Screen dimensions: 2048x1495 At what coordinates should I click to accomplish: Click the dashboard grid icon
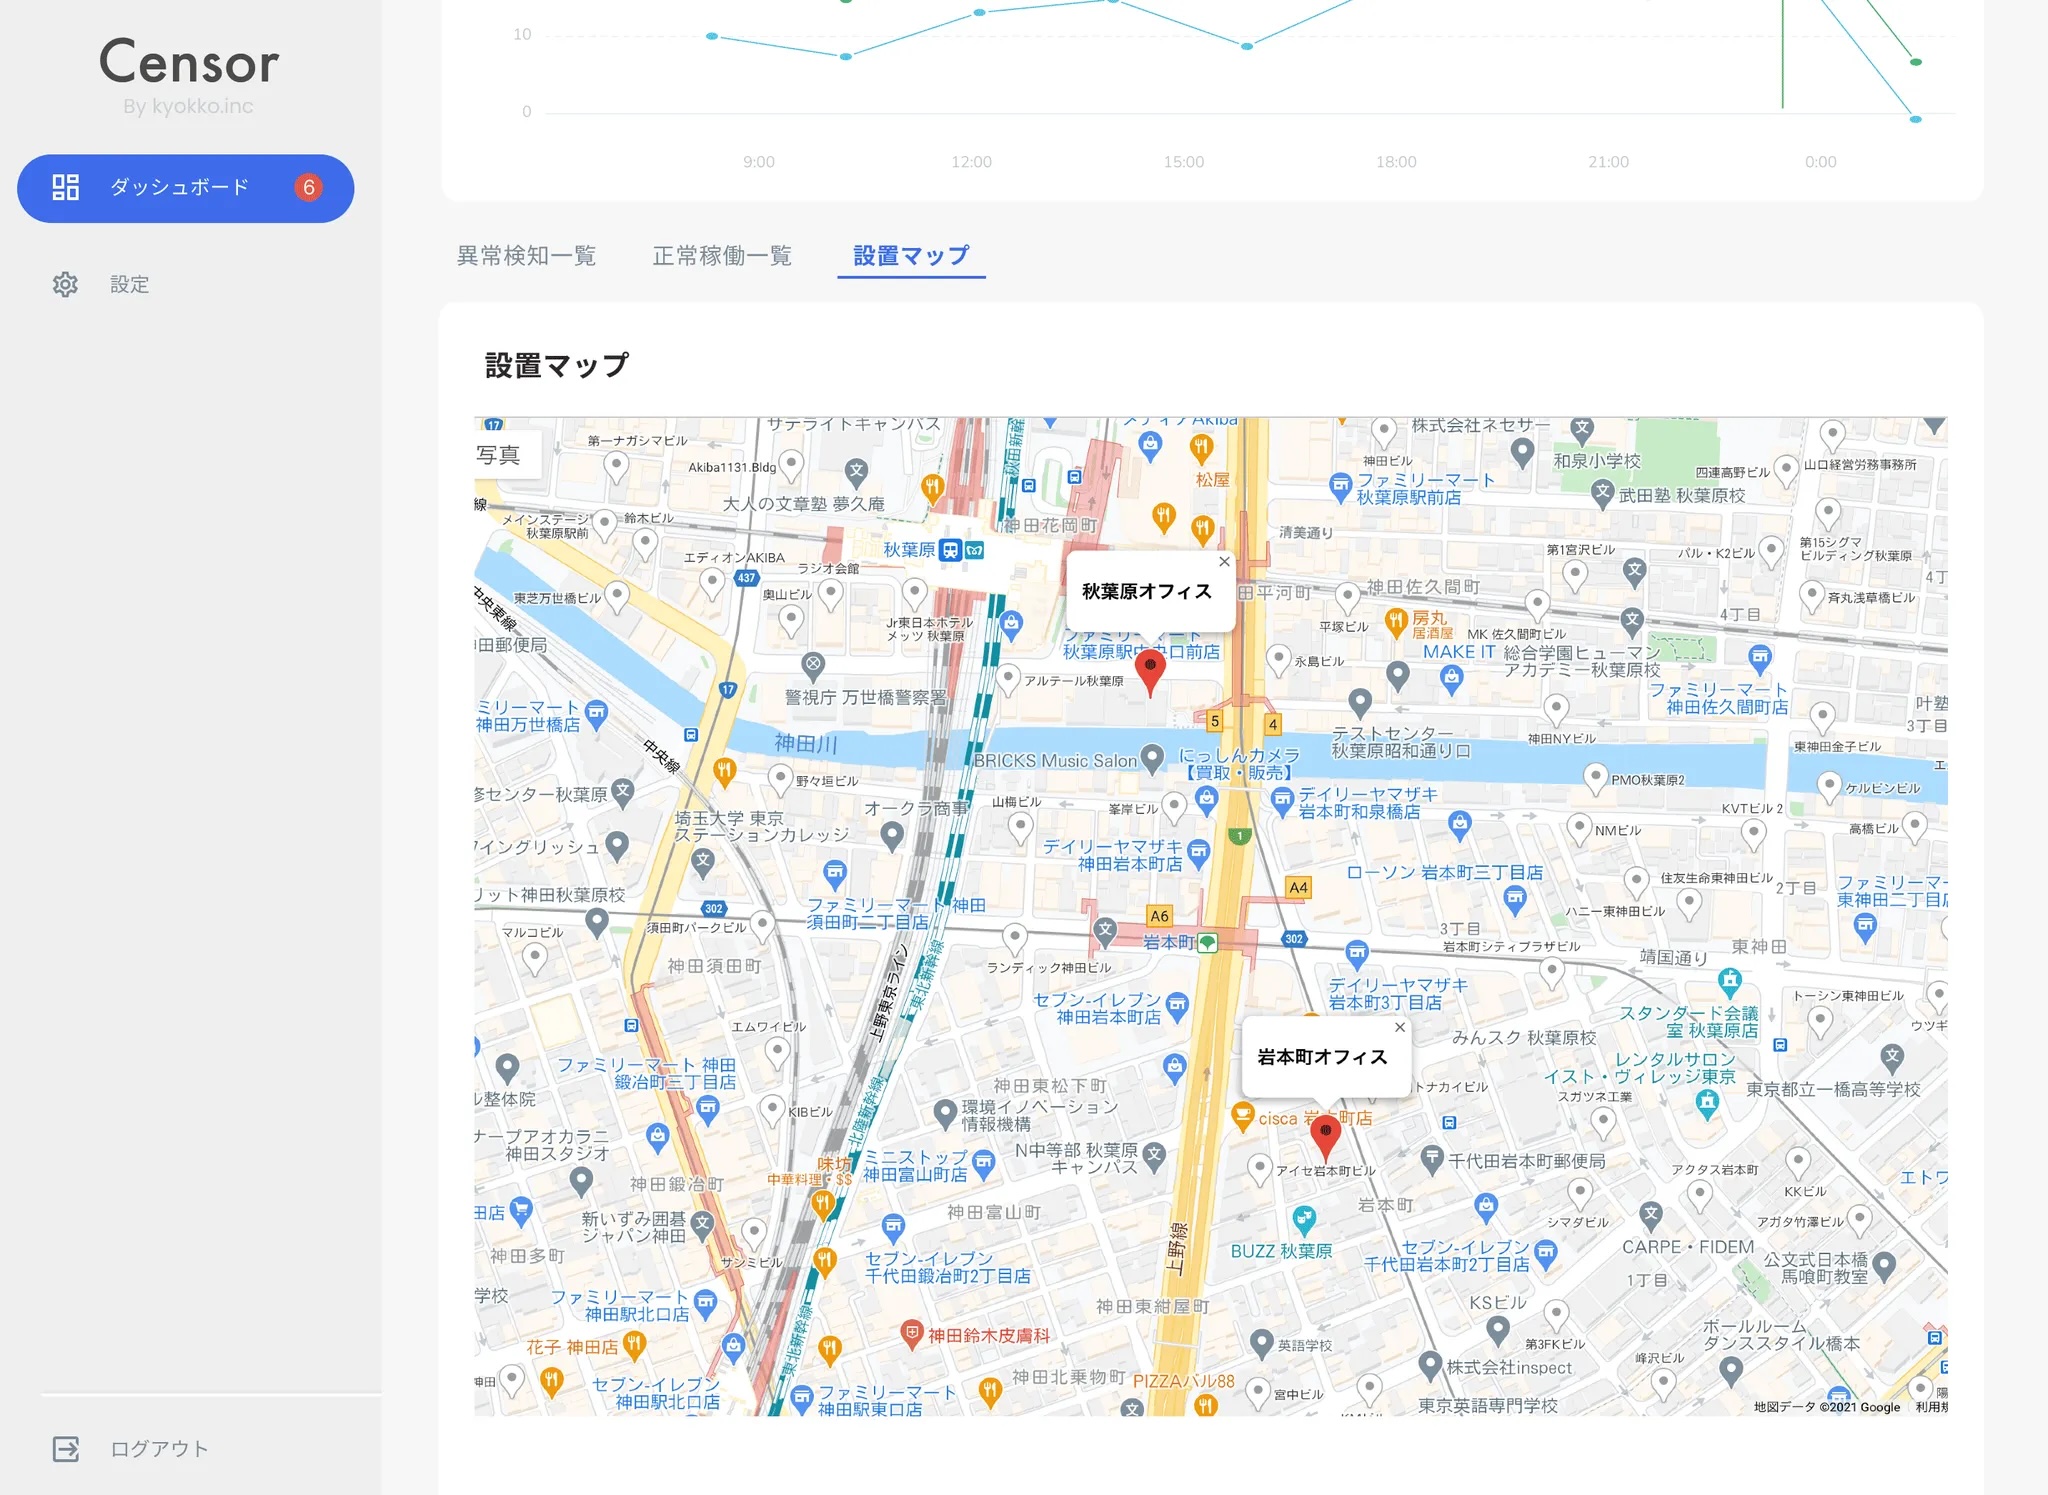(x=66, y=187)
